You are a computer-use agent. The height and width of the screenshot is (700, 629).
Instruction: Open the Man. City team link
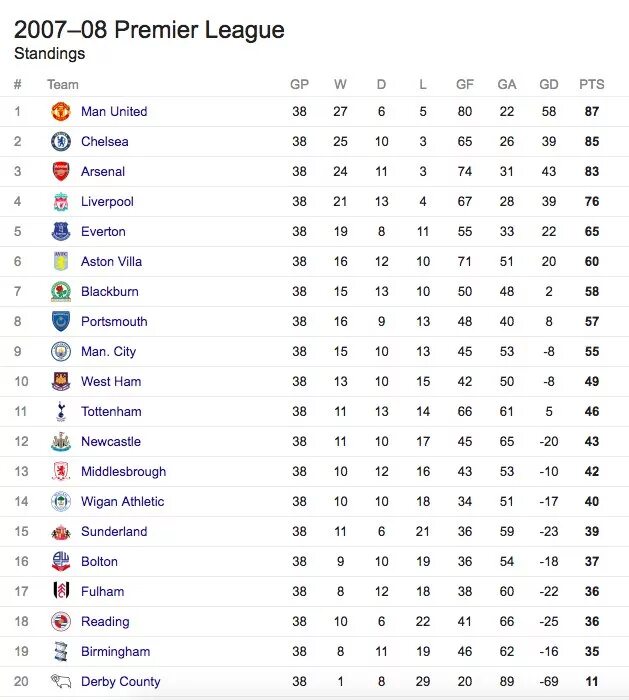pyautogui.click(x=108, y=352)
